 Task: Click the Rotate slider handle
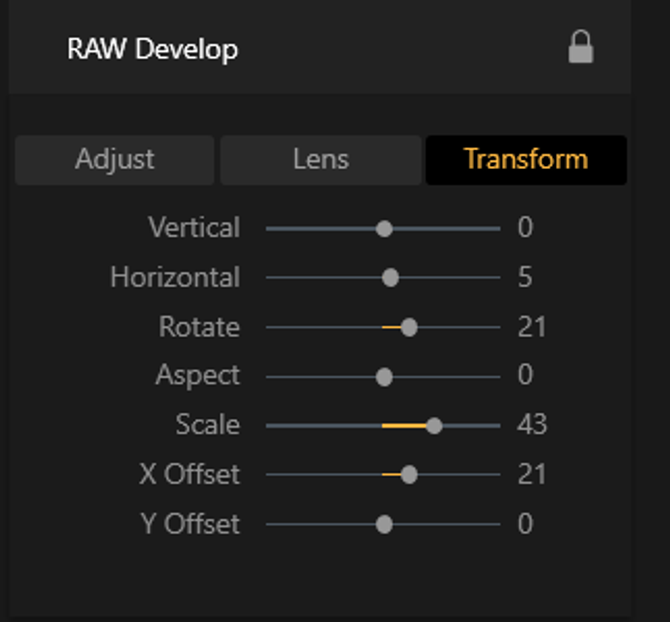(x=408, y=327)
